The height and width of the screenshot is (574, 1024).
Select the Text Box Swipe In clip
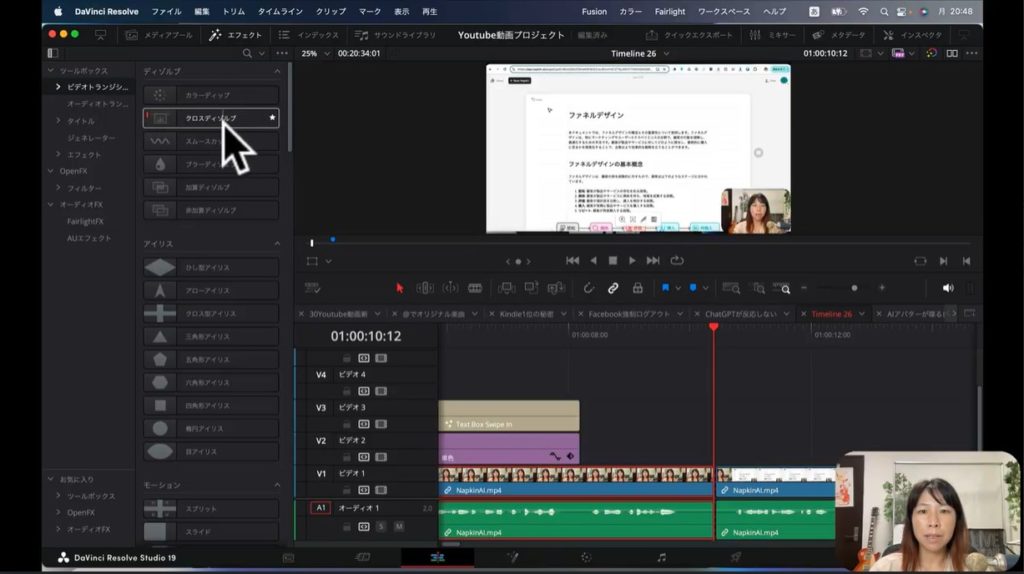pyautogui.click(x=508, y=416)
